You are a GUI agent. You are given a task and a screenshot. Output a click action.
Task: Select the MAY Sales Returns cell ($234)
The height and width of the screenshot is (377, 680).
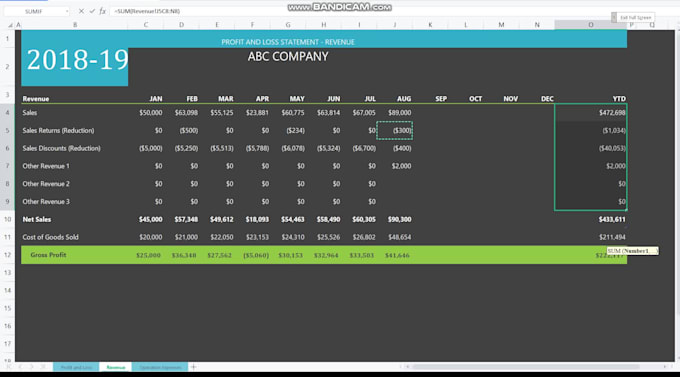(x=295, y=130)
